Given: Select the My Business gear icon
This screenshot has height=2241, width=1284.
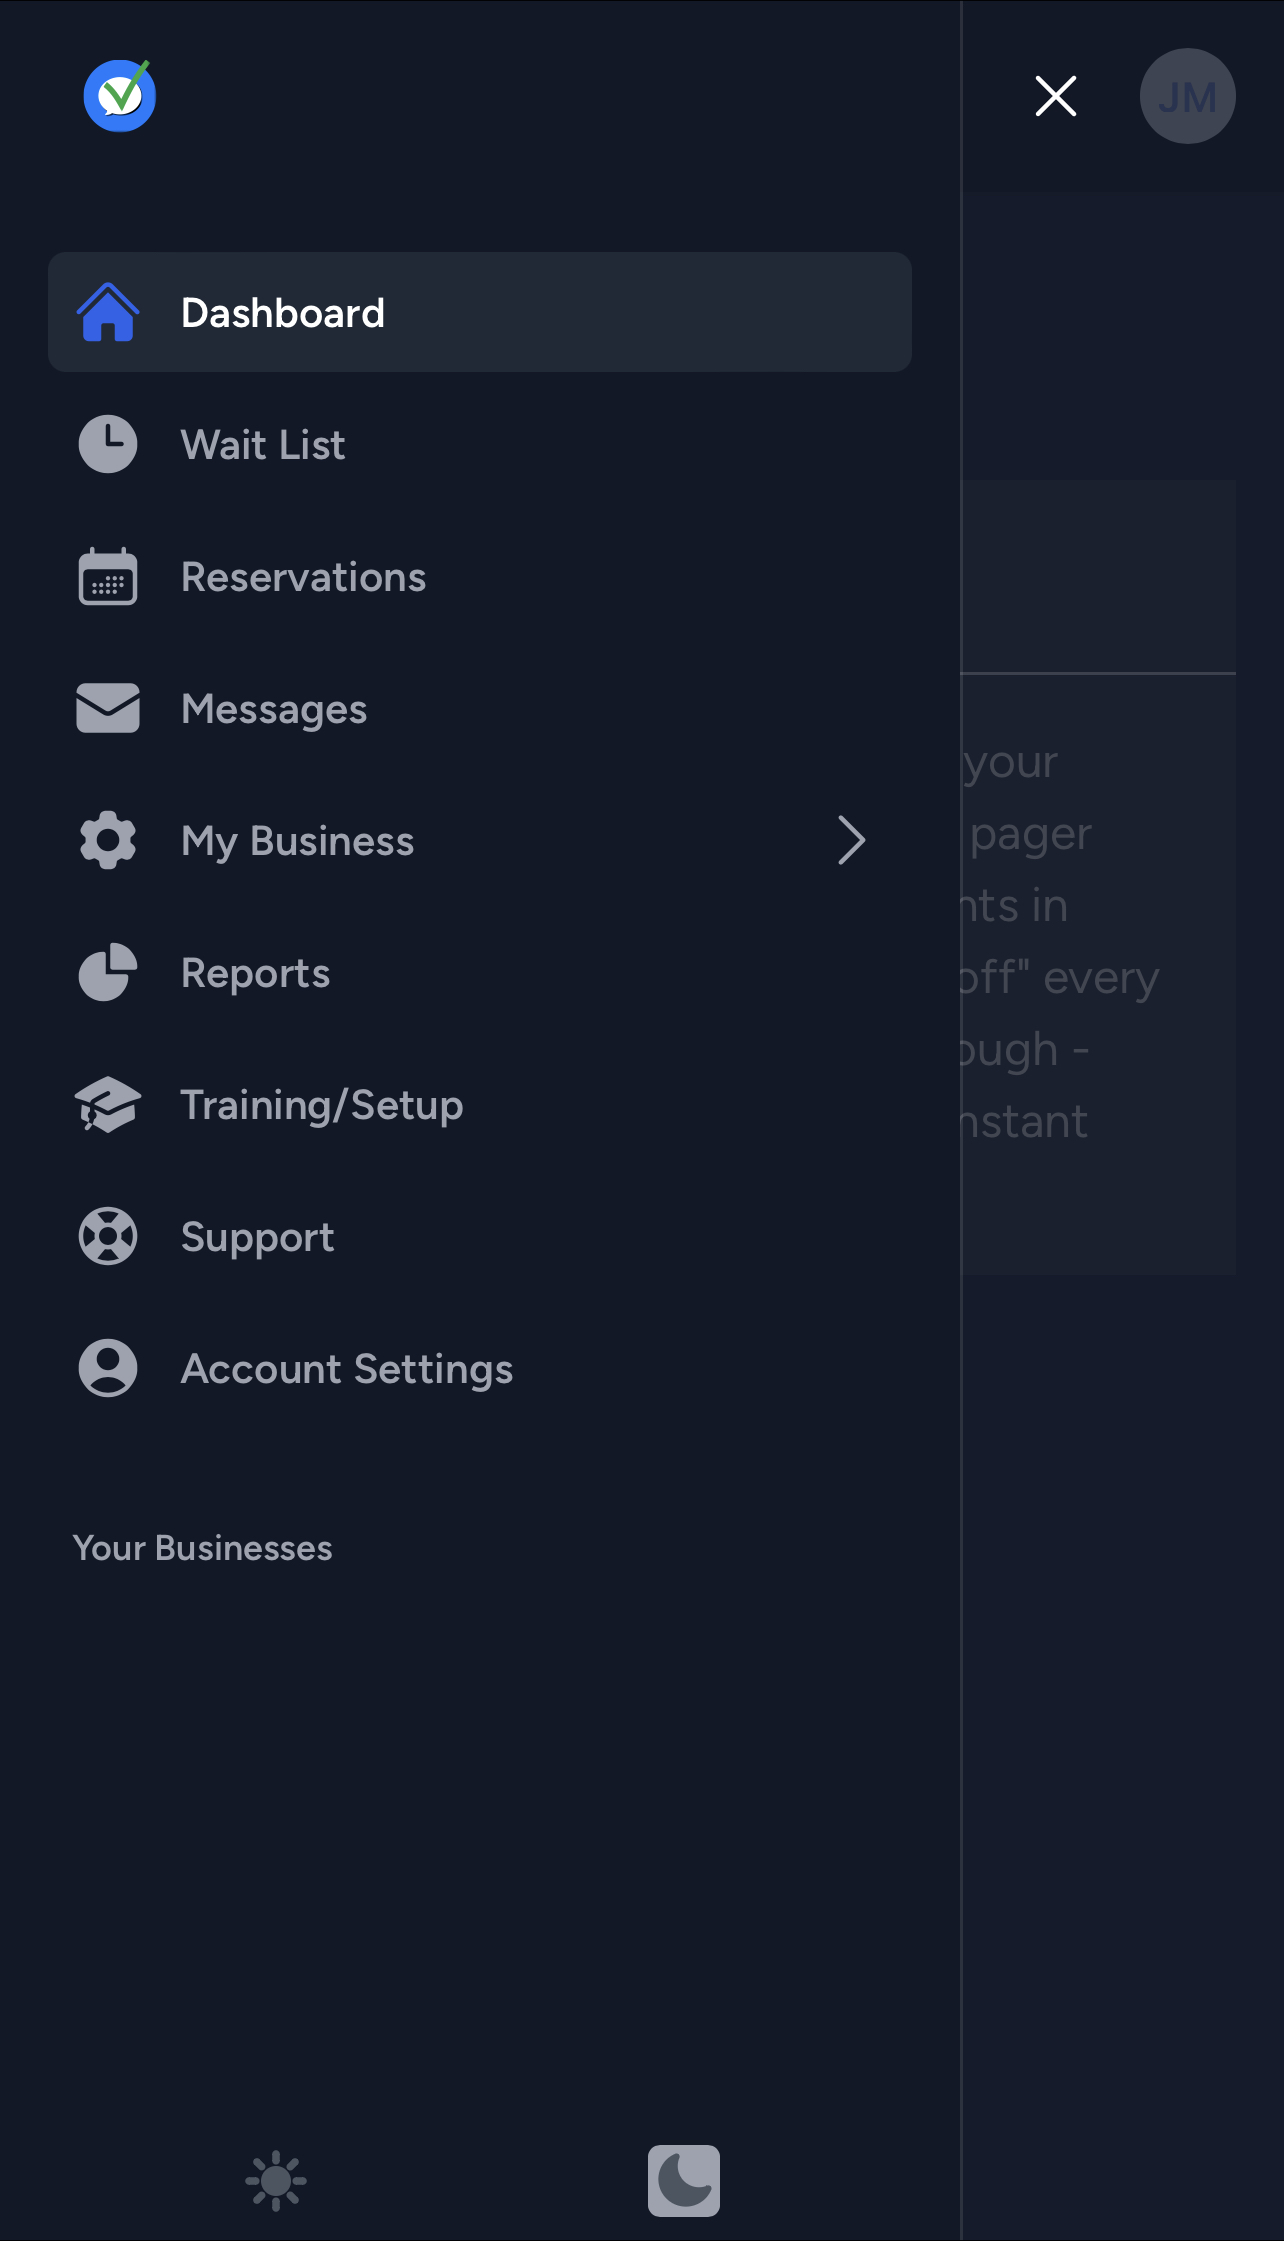Looking at the screenshot, I should pyautogui.click(x=107, y=840).
